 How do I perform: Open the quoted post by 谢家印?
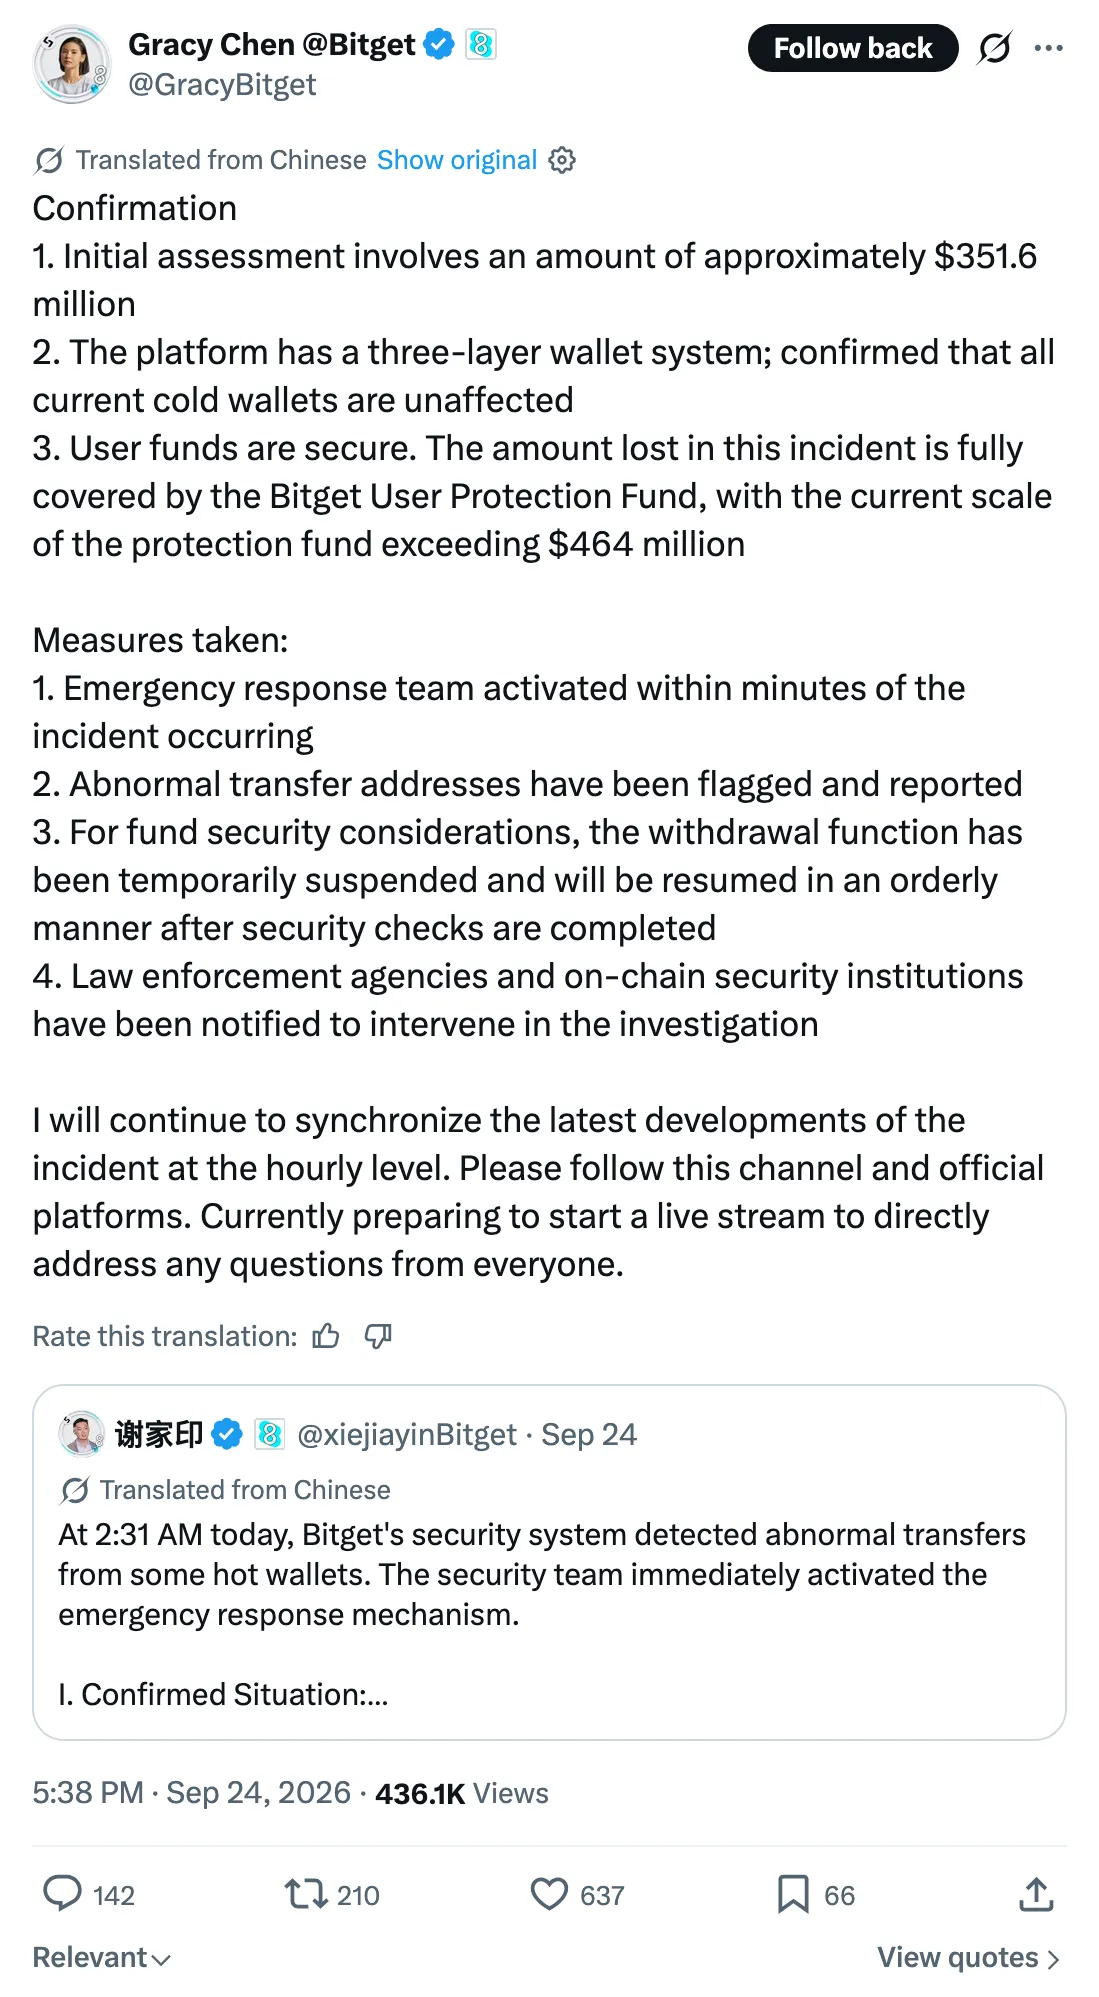coord(549,1562)
